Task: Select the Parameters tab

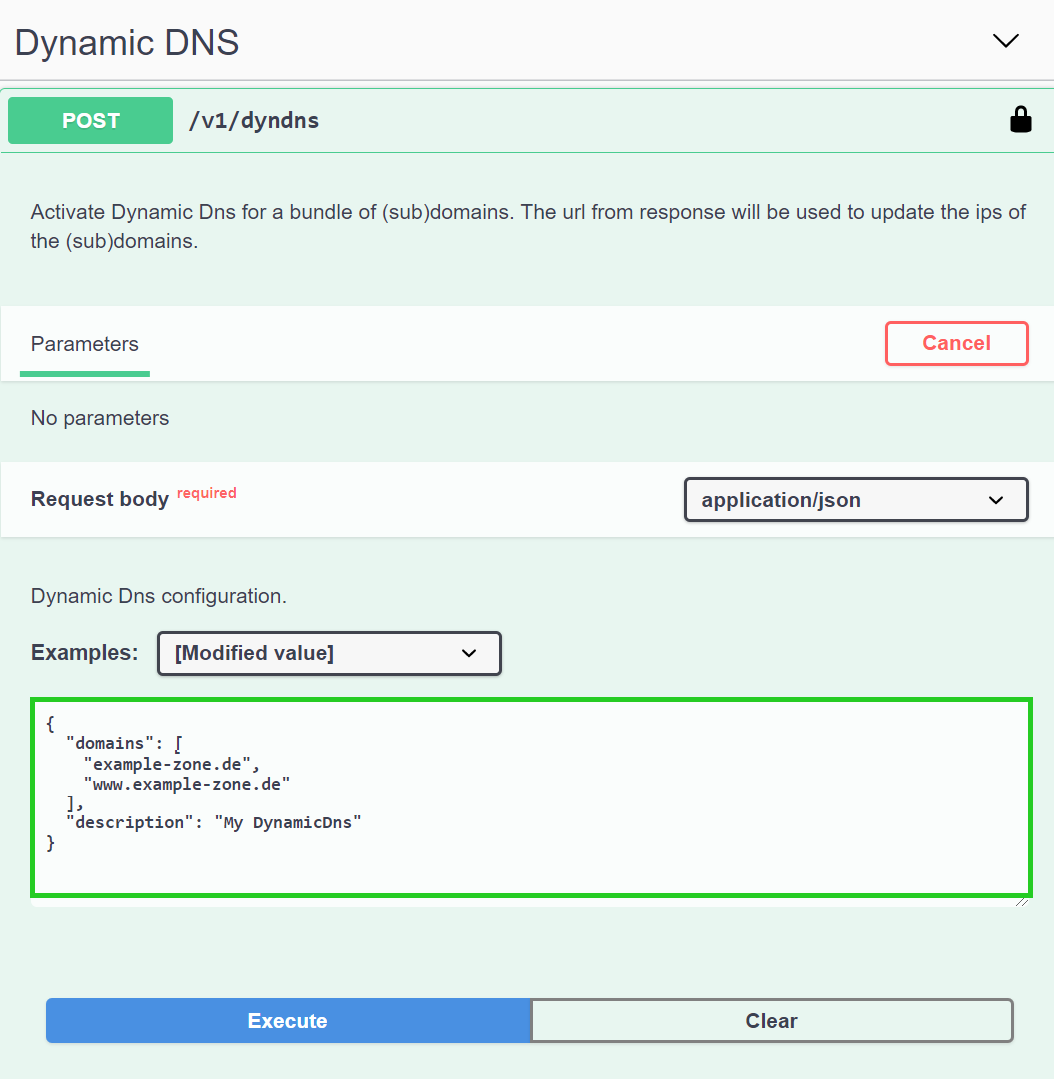Action: tap(85, 345)
